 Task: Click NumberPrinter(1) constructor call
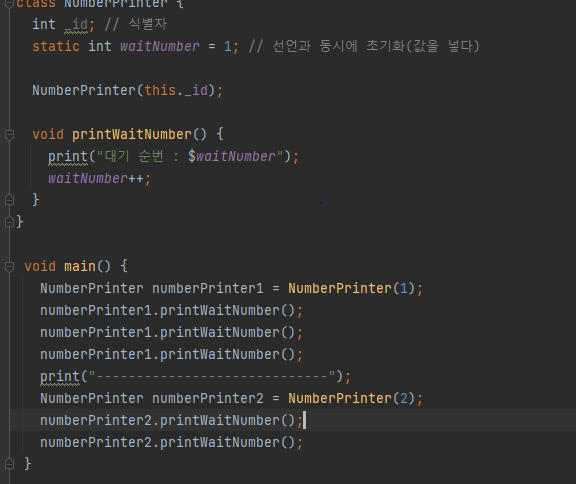pos(352,288)
